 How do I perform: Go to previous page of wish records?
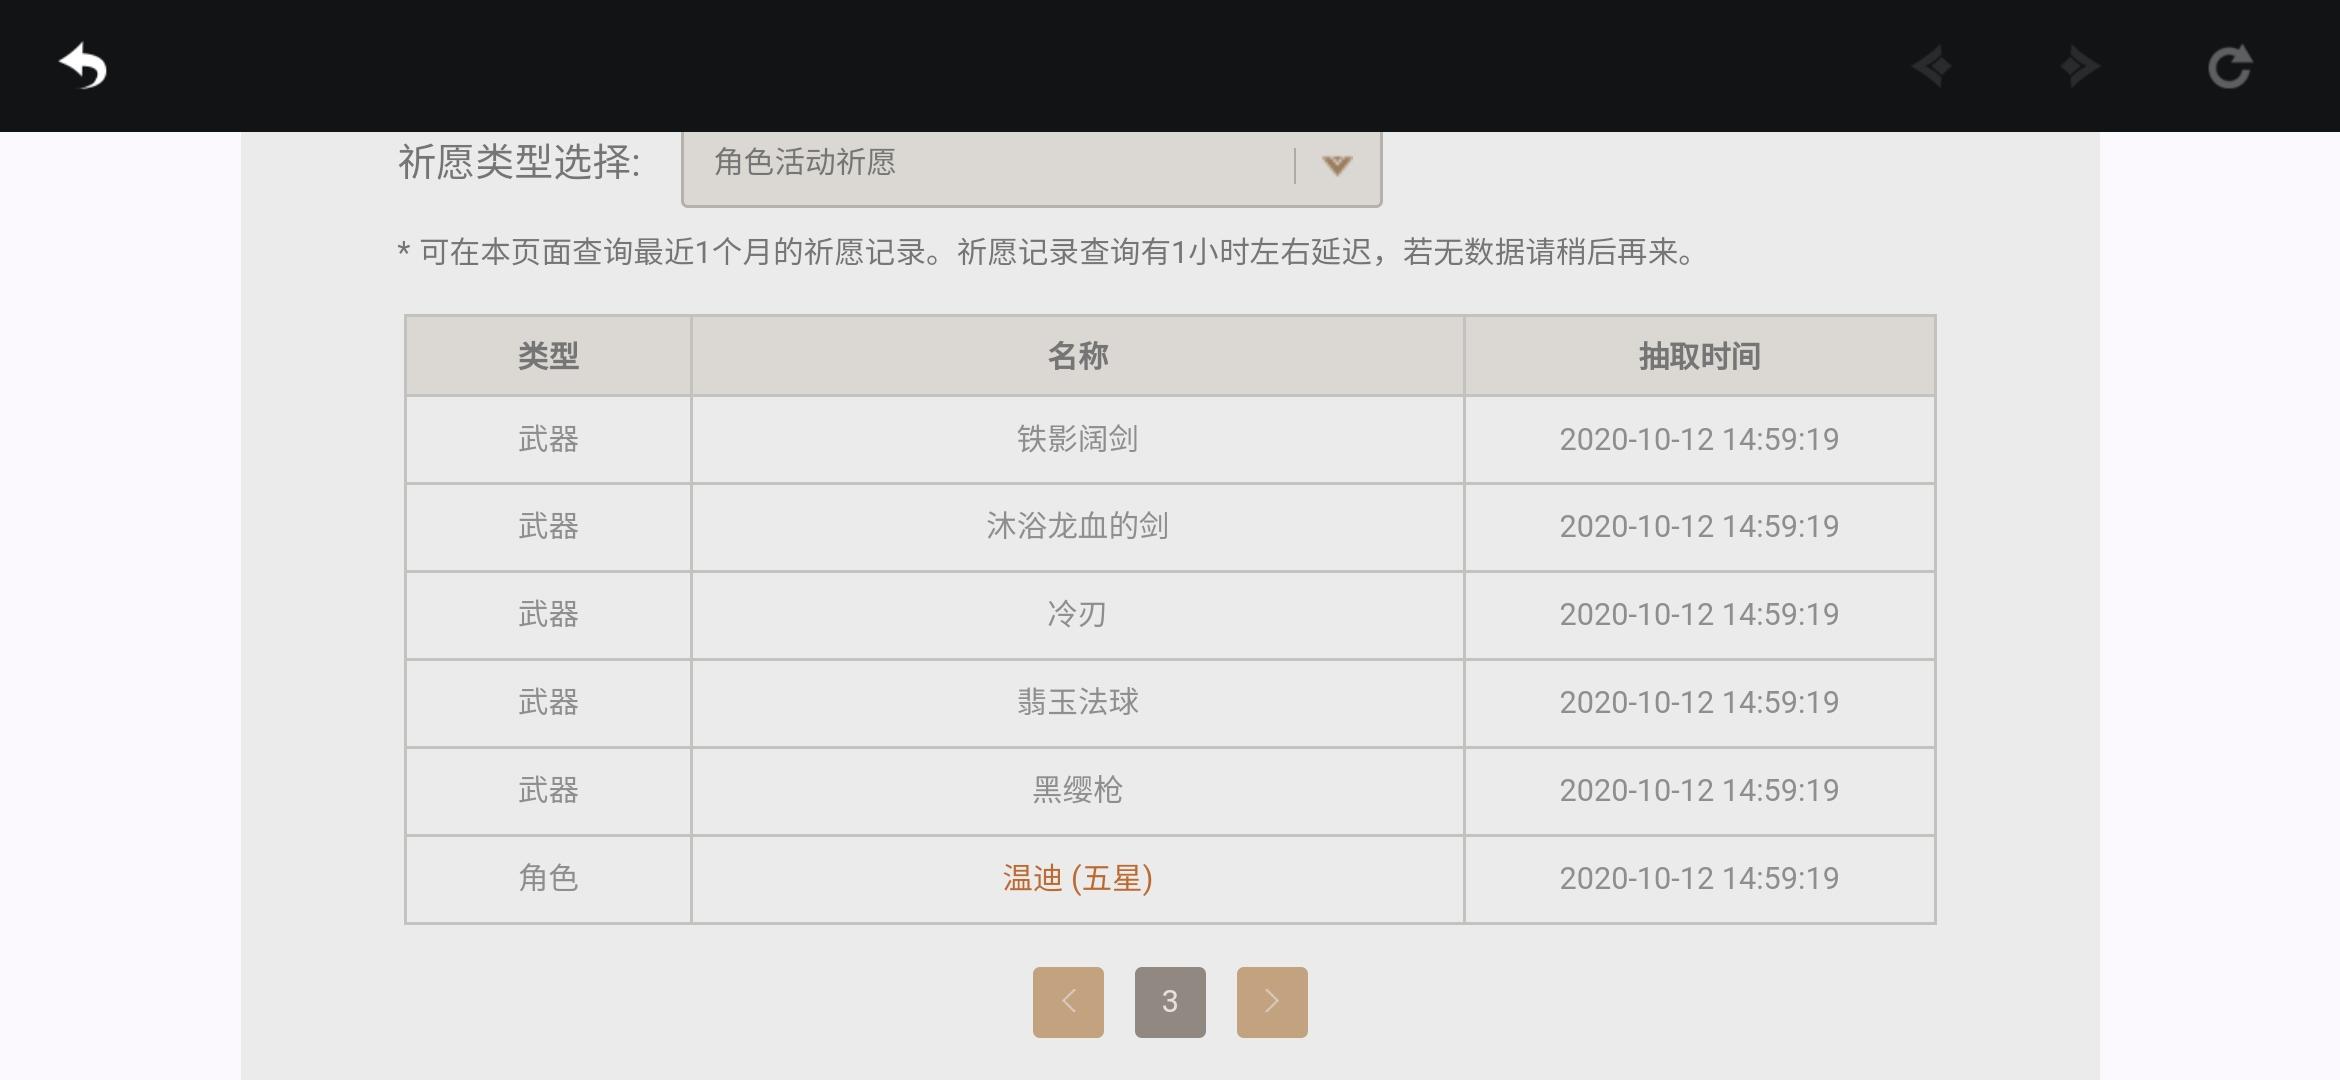(x=1068, y=1001)
